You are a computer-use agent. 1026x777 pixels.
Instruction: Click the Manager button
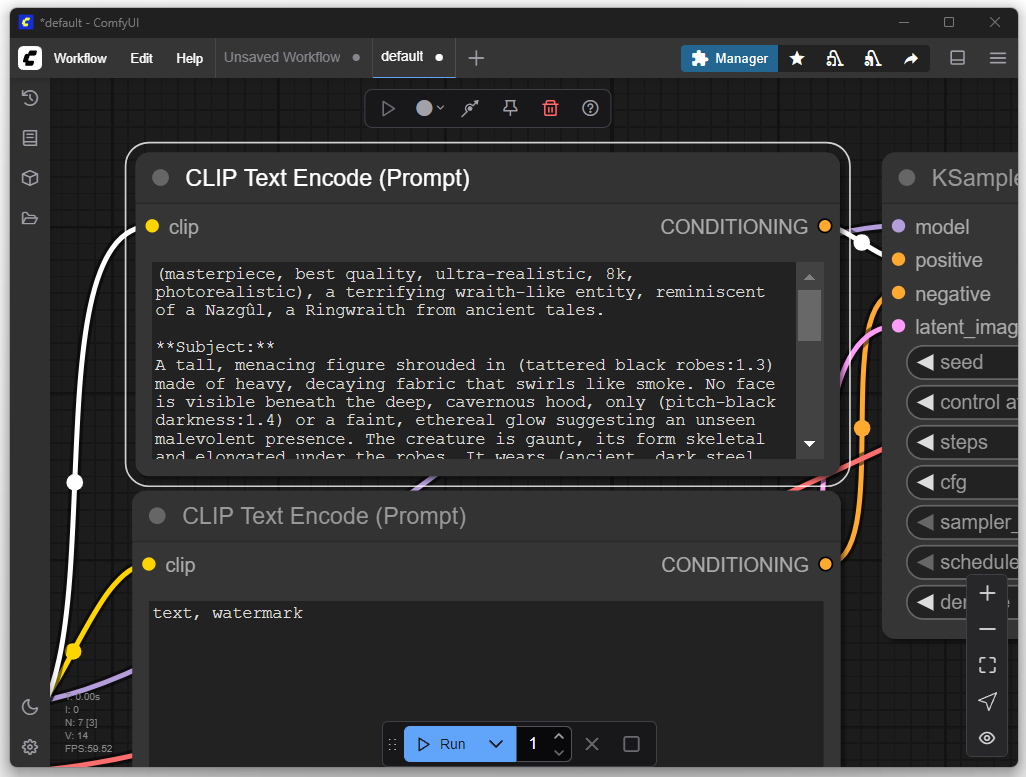[730, 58]
